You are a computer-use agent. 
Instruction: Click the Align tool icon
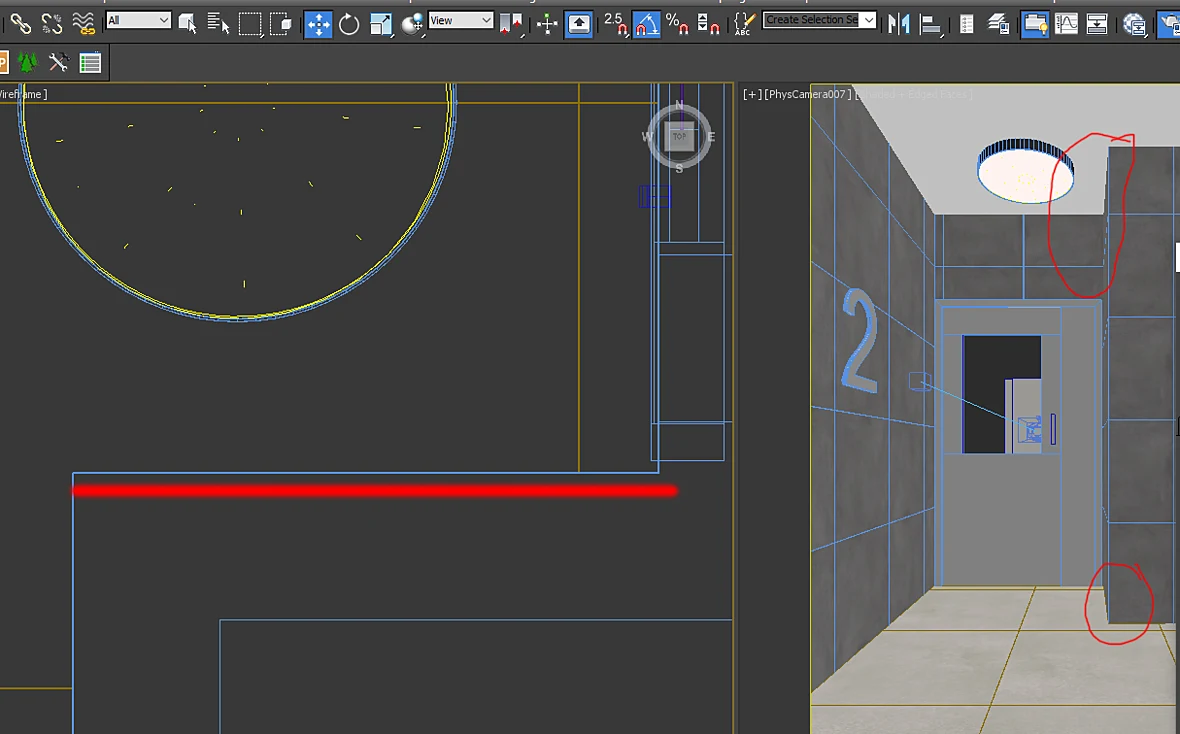(930, 24)
